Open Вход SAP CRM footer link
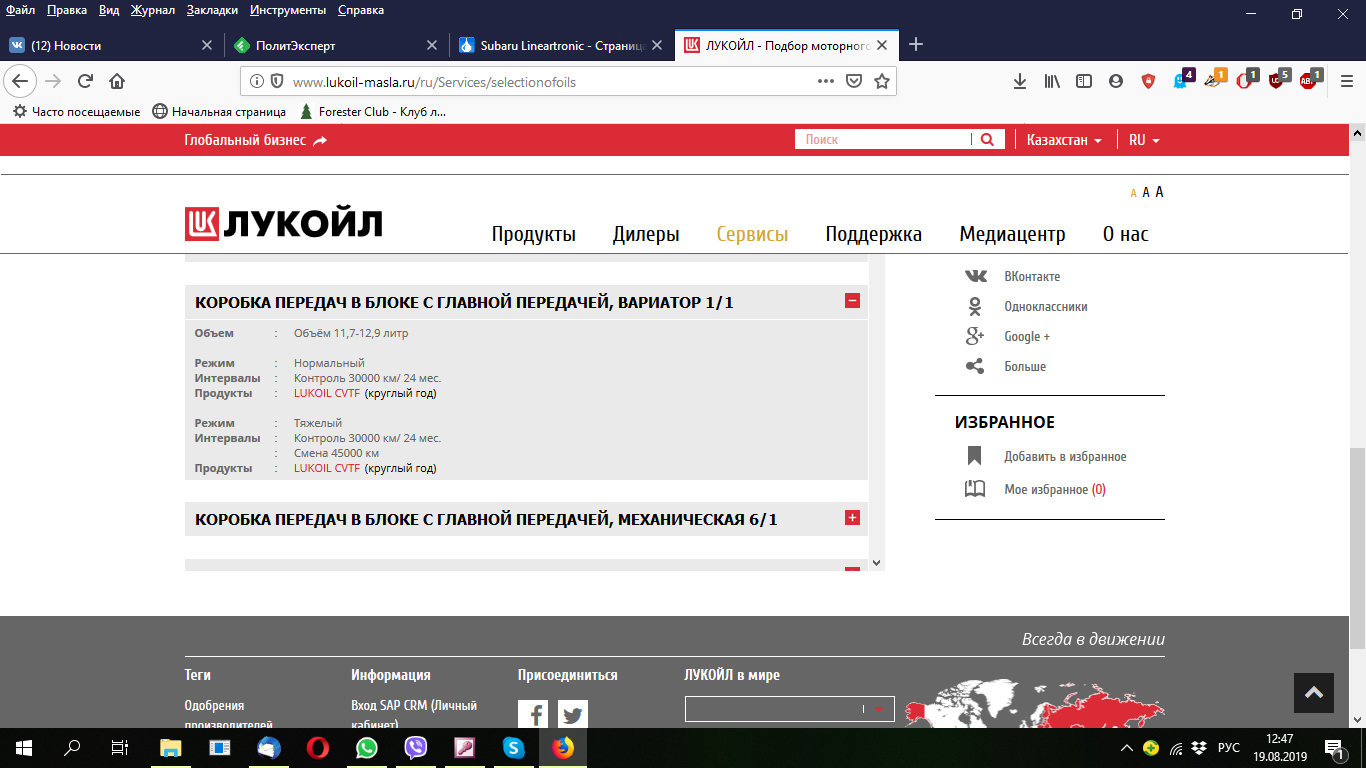 (x=414, y=714)
